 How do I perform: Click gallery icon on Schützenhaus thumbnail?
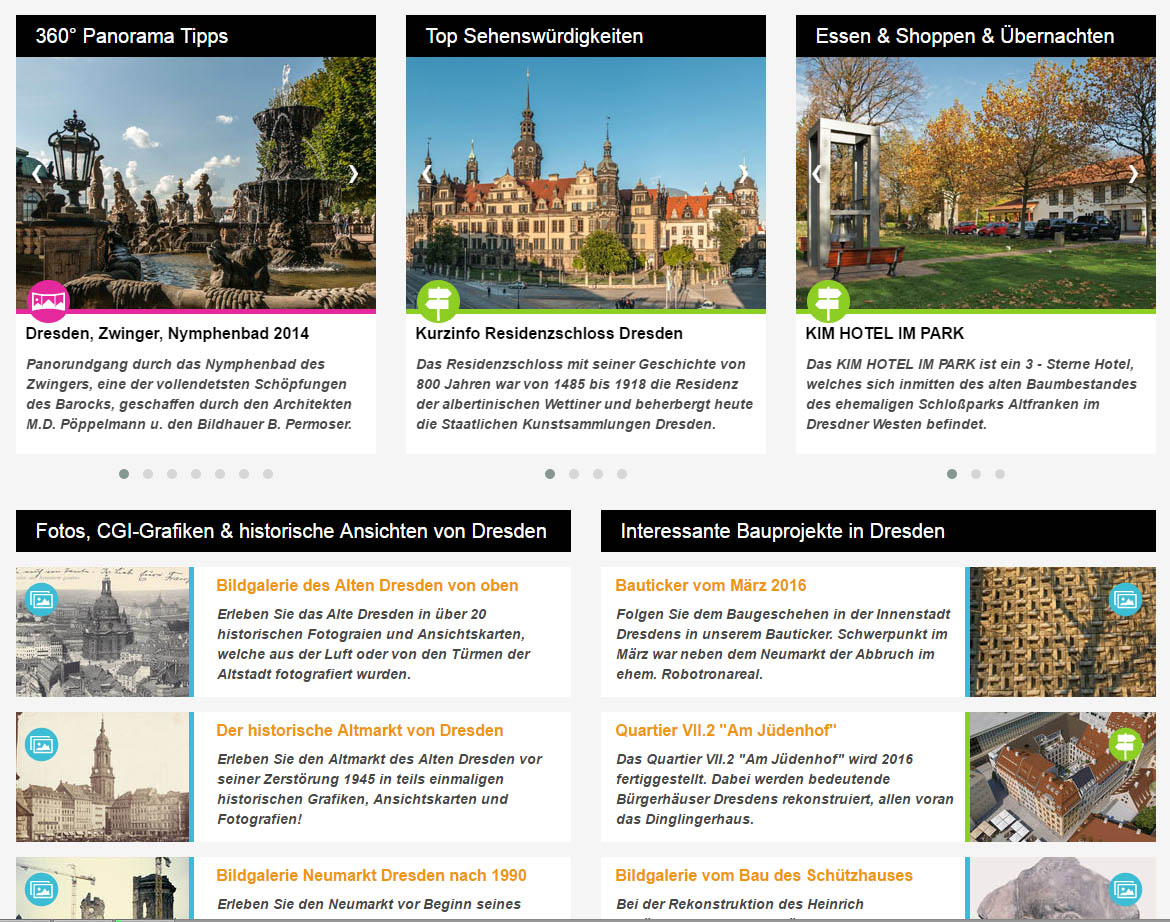pyautogui.click(x=1125, y=889)
